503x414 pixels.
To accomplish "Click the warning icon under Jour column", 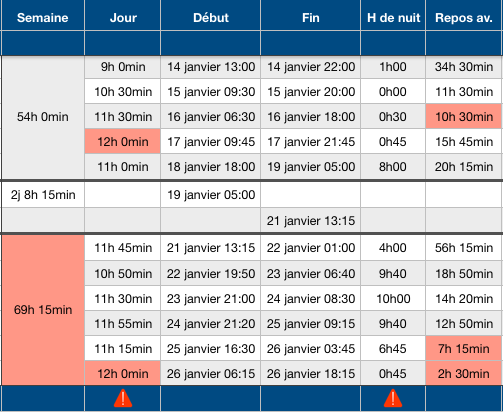I will tap(123, 398).
